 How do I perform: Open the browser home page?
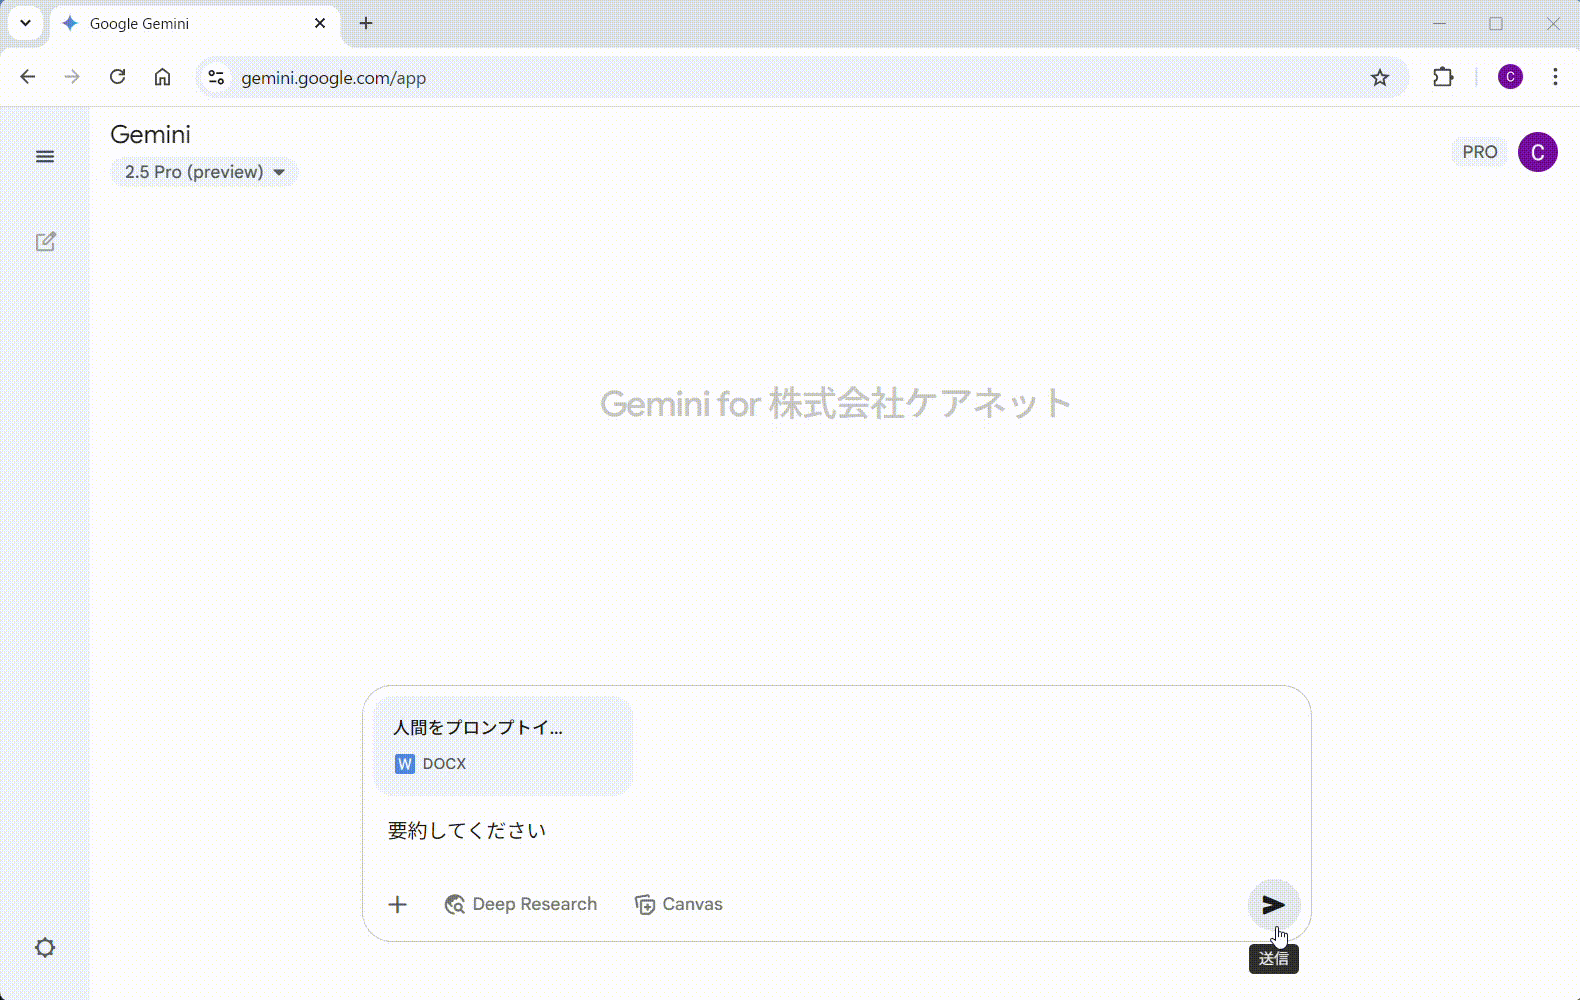coord(162,77)
